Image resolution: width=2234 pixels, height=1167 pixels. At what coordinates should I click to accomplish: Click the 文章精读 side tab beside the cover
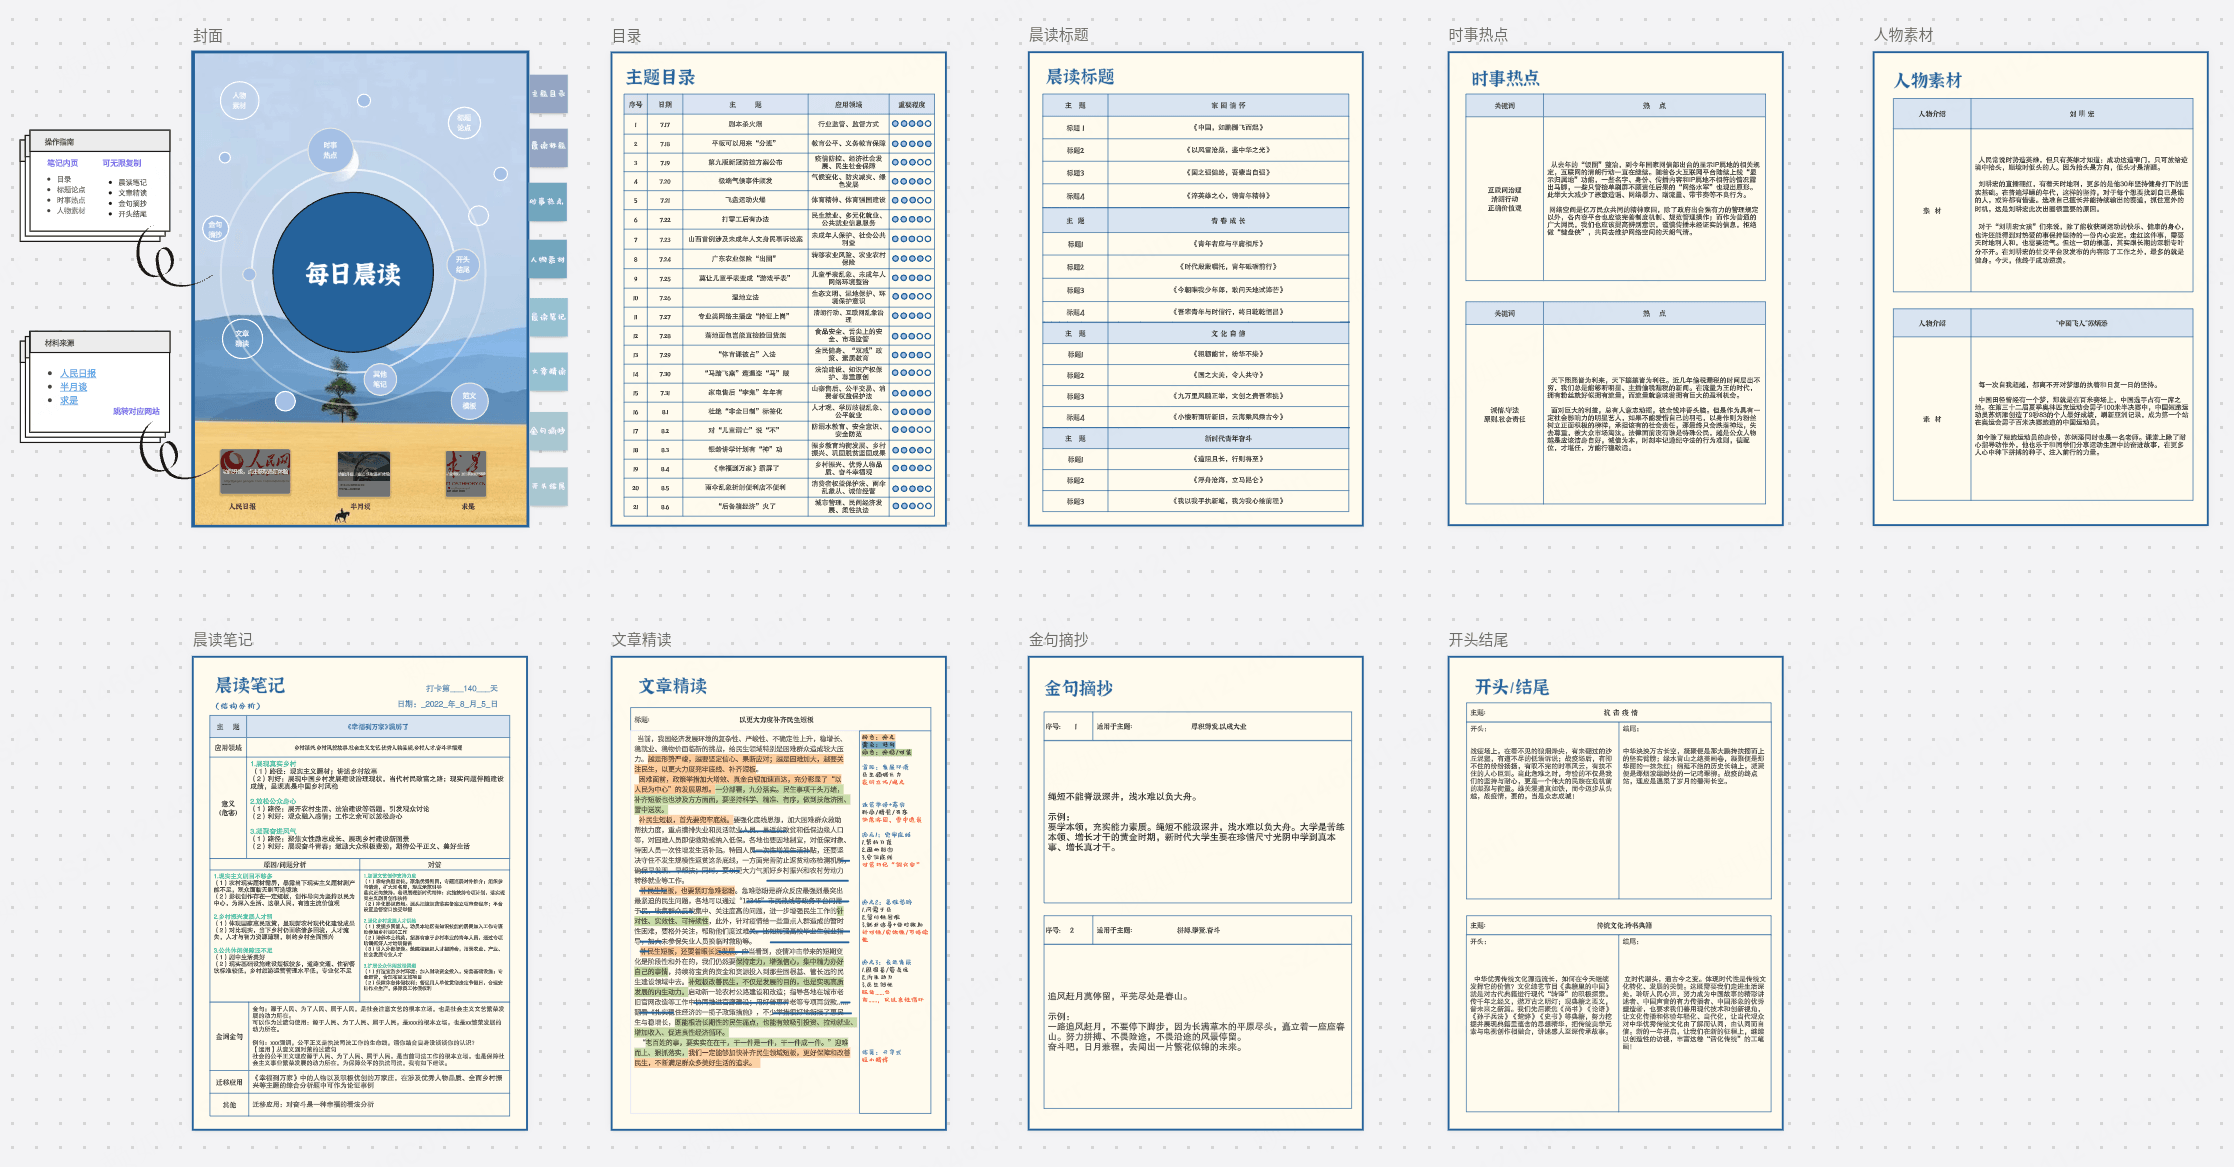tap(548, 371)
